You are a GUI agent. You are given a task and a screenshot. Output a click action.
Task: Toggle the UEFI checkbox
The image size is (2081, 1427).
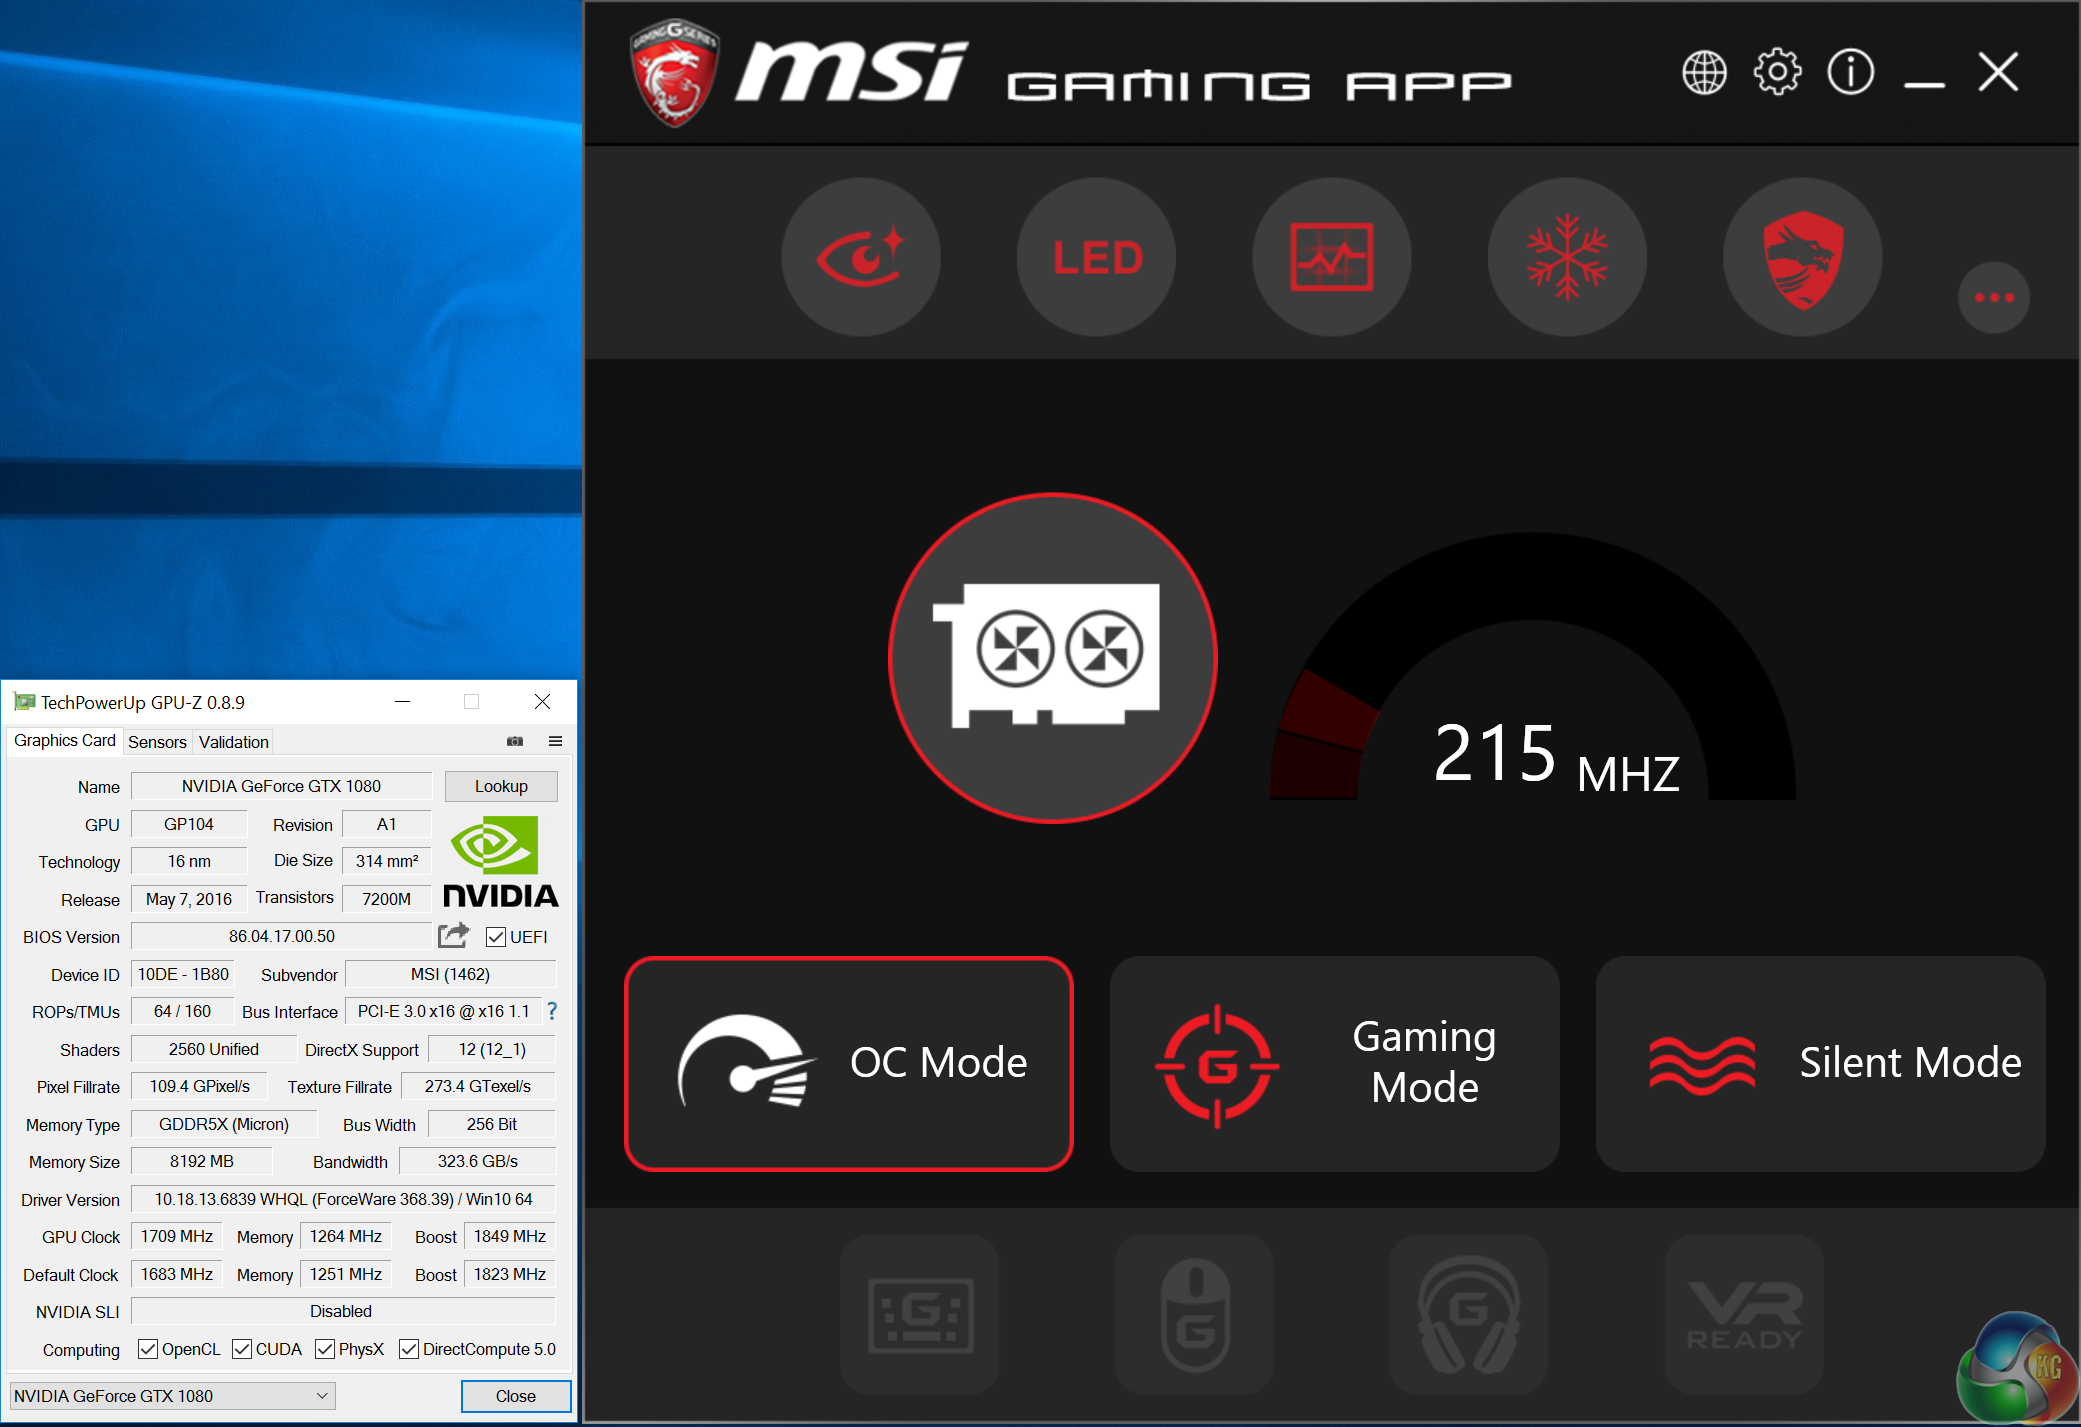[x=496, y=937]
